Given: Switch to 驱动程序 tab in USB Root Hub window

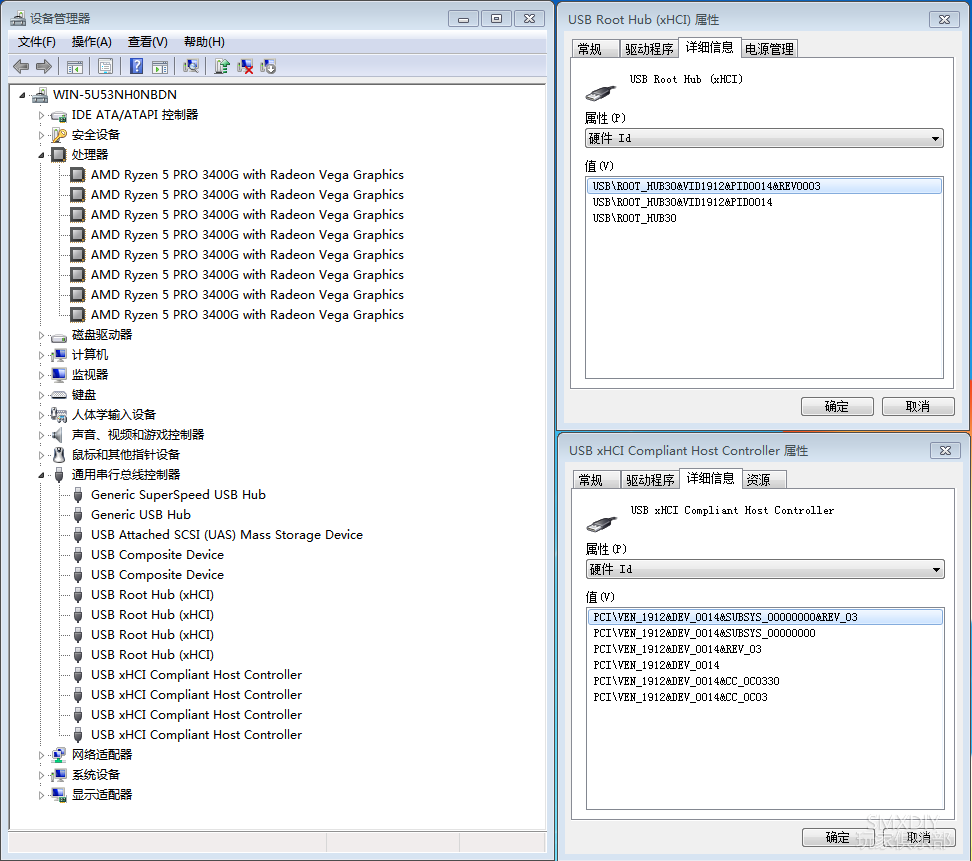Looking at the screenshot, I should point(649,49).
